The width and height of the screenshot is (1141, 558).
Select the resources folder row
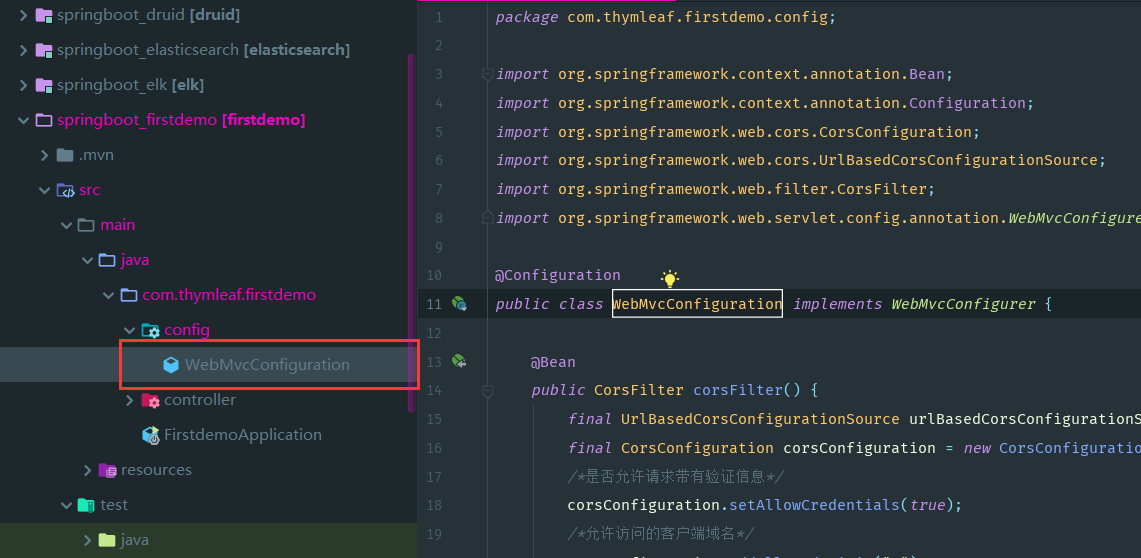tap(208, 470)
